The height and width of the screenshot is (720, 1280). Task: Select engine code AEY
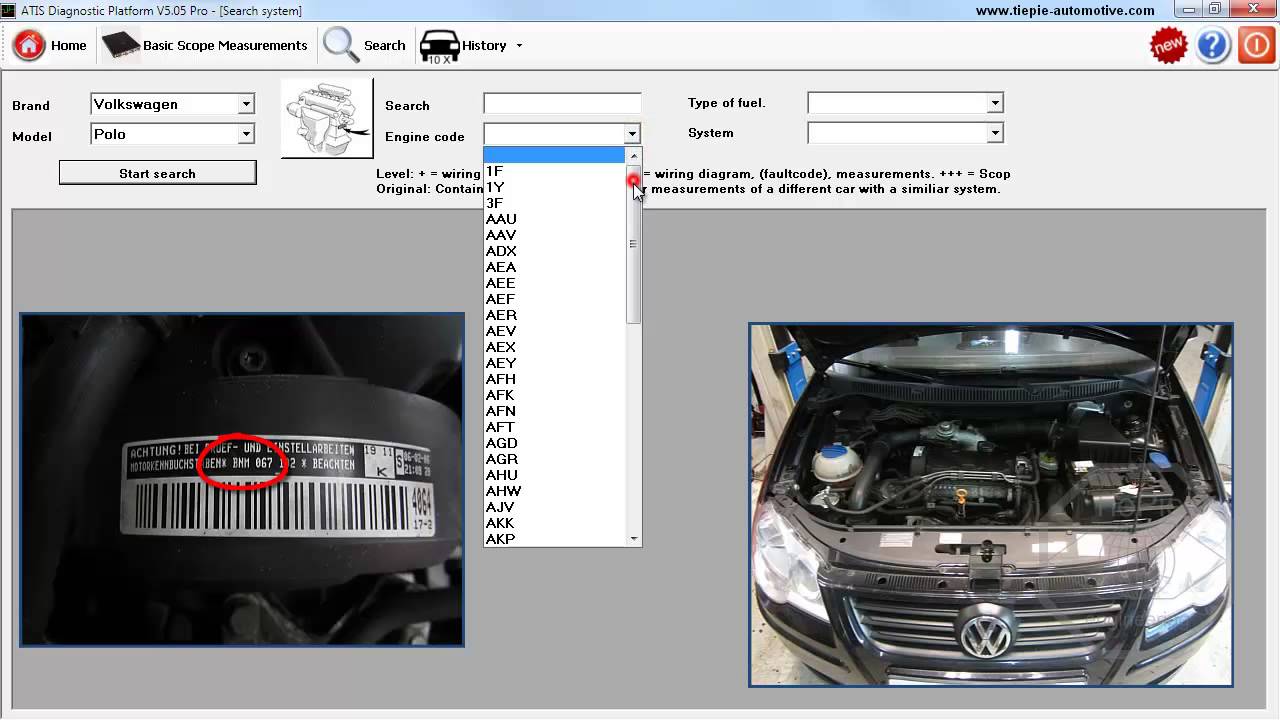(555, 363)
